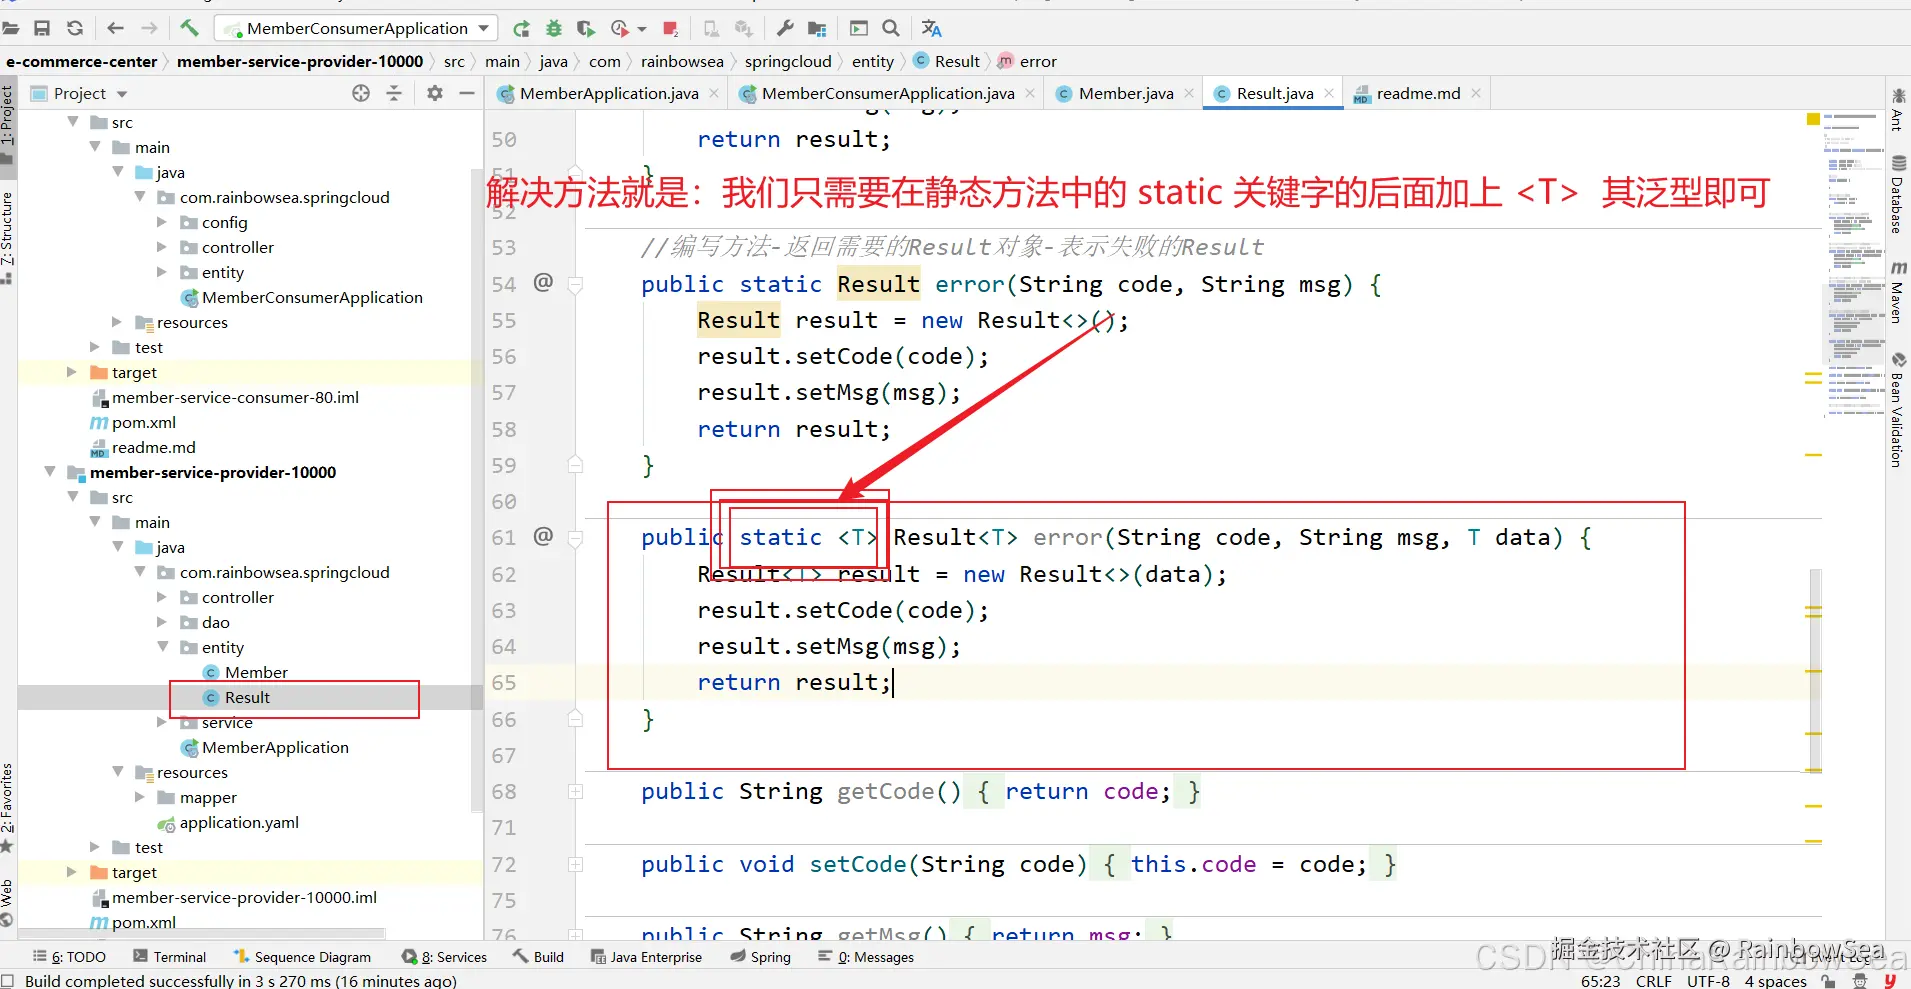Open the Maven side panel
The image size is (1911, 989).
click(1898, 291)
